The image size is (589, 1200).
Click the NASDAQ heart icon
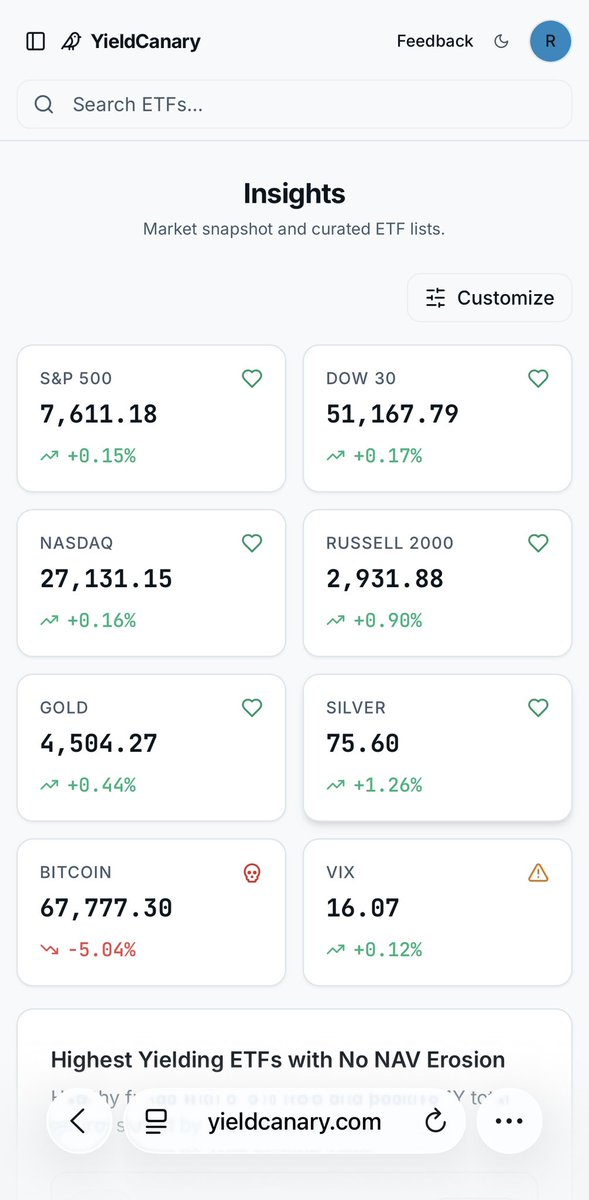pos(252,543)
